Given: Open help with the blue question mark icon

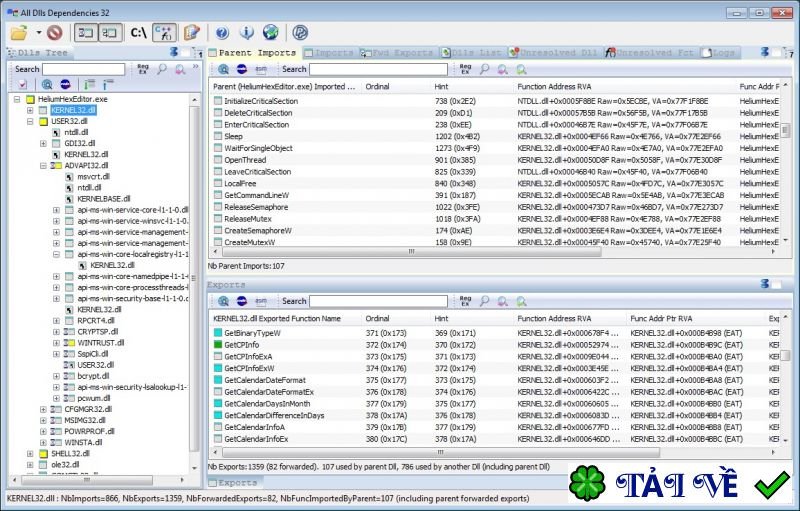Looking at the screenshot, I should [222, 33].
